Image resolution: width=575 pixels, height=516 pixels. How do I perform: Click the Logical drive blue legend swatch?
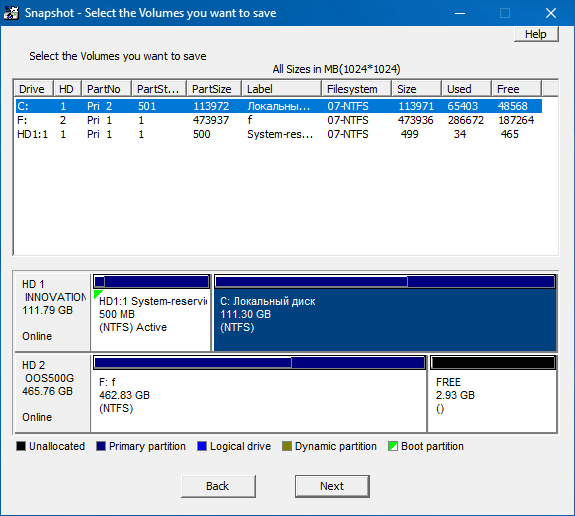point(202,446)
